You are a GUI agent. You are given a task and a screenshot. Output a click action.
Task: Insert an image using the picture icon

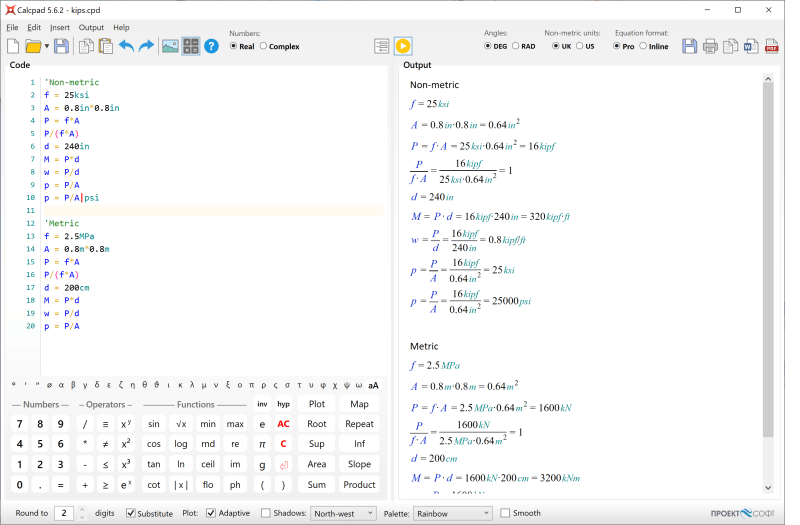click(x=170, y=46)
